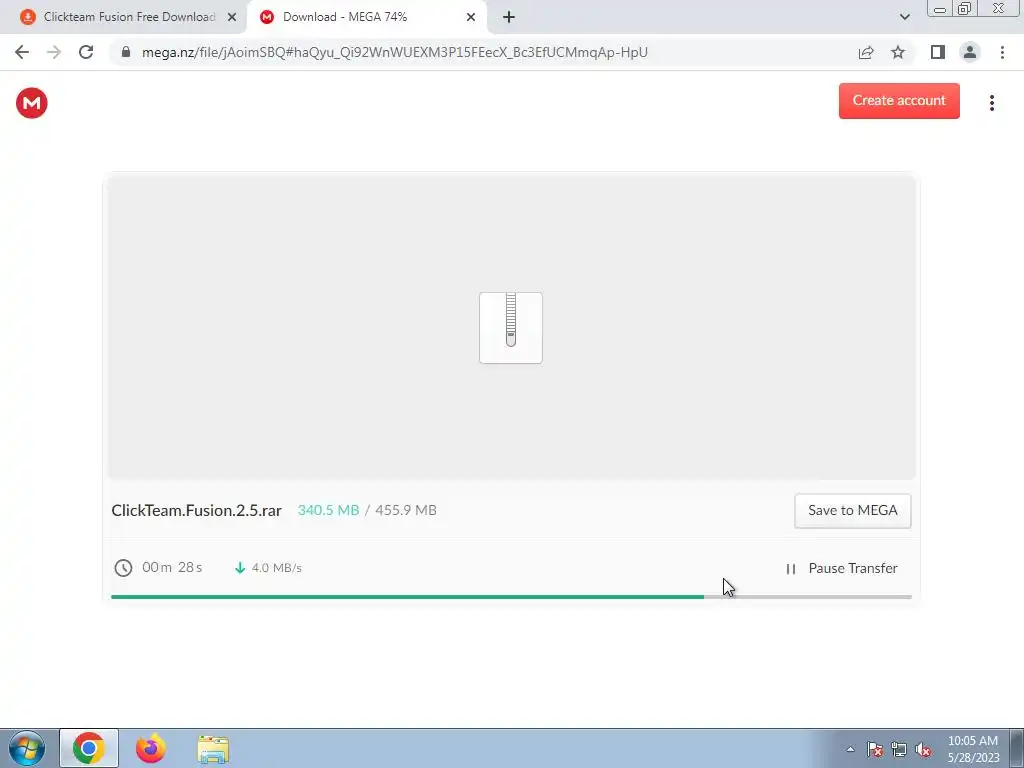Go back to previous page
The image size is (1024, 768).
point(22,52)
